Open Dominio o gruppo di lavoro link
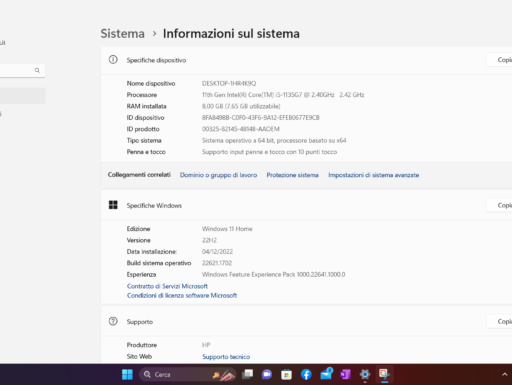This screenshot has width=512, height=385. (218, 175)
